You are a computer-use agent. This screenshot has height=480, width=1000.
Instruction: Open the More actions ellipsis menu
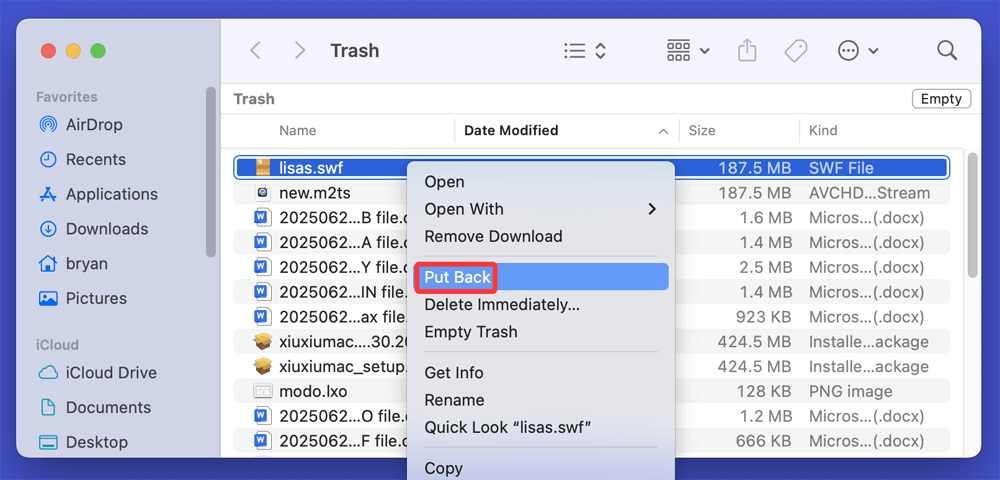(858, 51)
